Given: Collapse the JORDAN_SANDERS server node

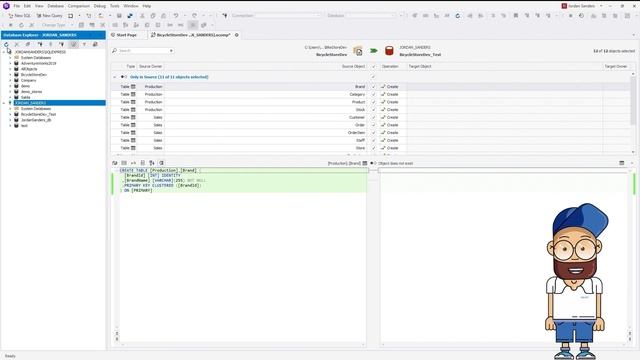Looking at the screenshot, I should click(4, 103).
